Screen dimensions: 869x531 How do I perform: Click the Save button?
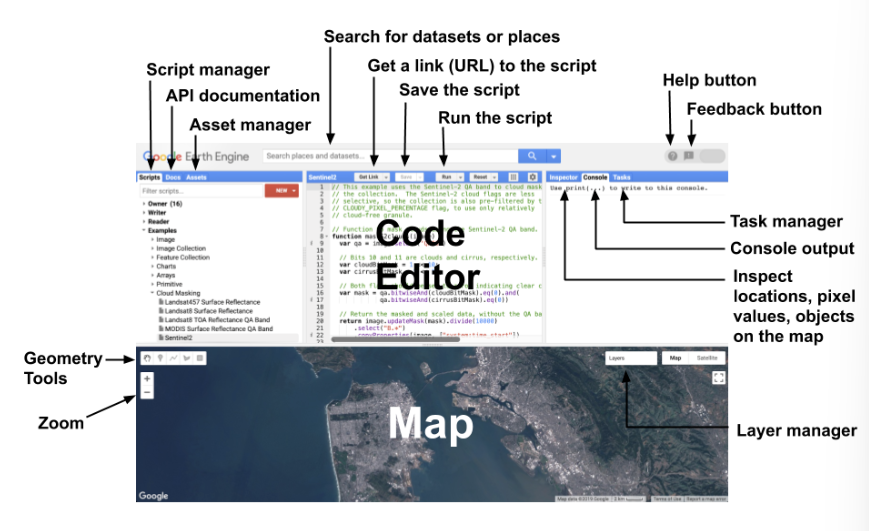[406, 177]
